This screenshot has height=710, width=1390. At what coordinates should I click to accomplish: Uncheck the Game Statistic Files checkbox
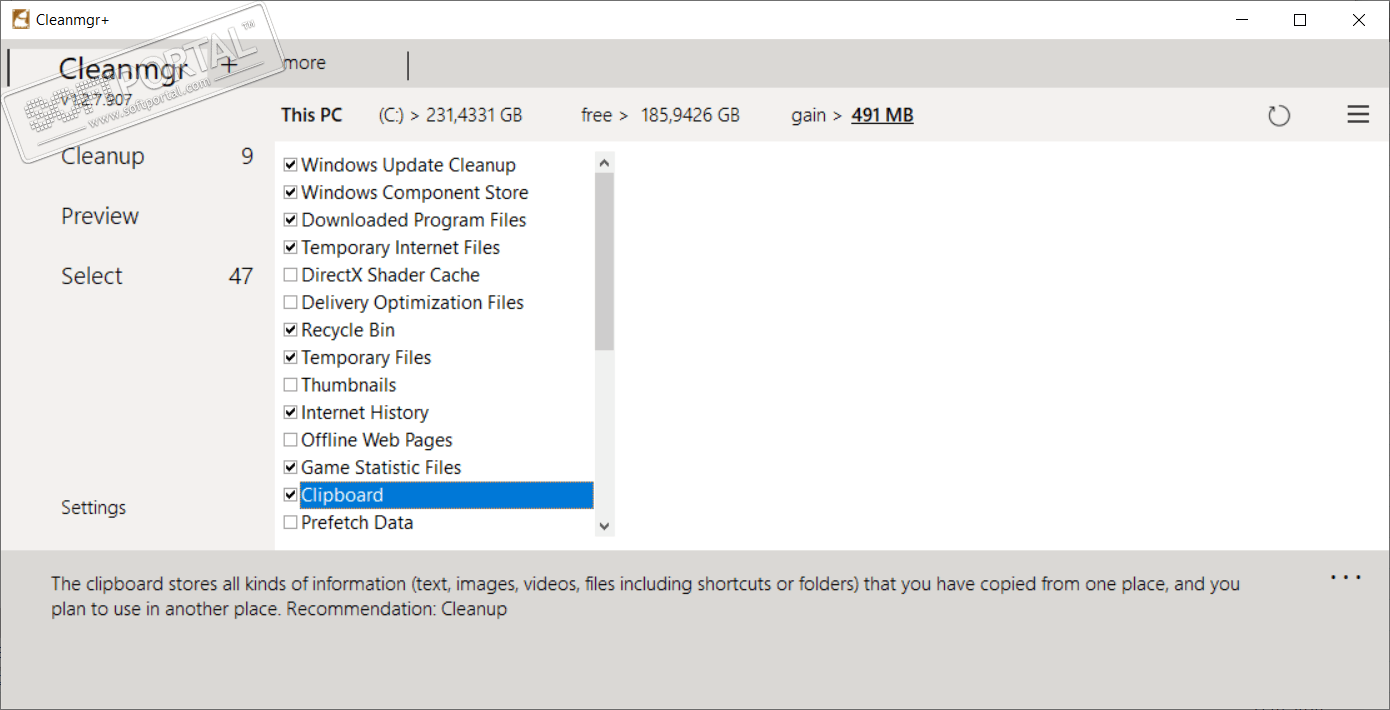click(291, 468)
